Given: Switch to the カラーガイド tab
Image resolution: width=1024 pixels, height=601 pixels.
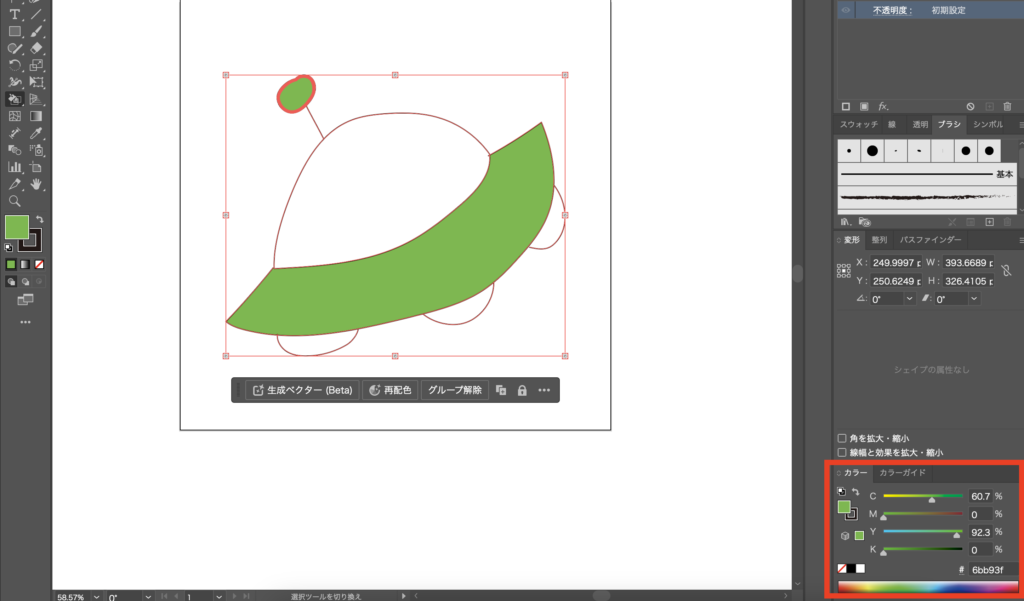Looking at the screenshot, I should 902,472.
